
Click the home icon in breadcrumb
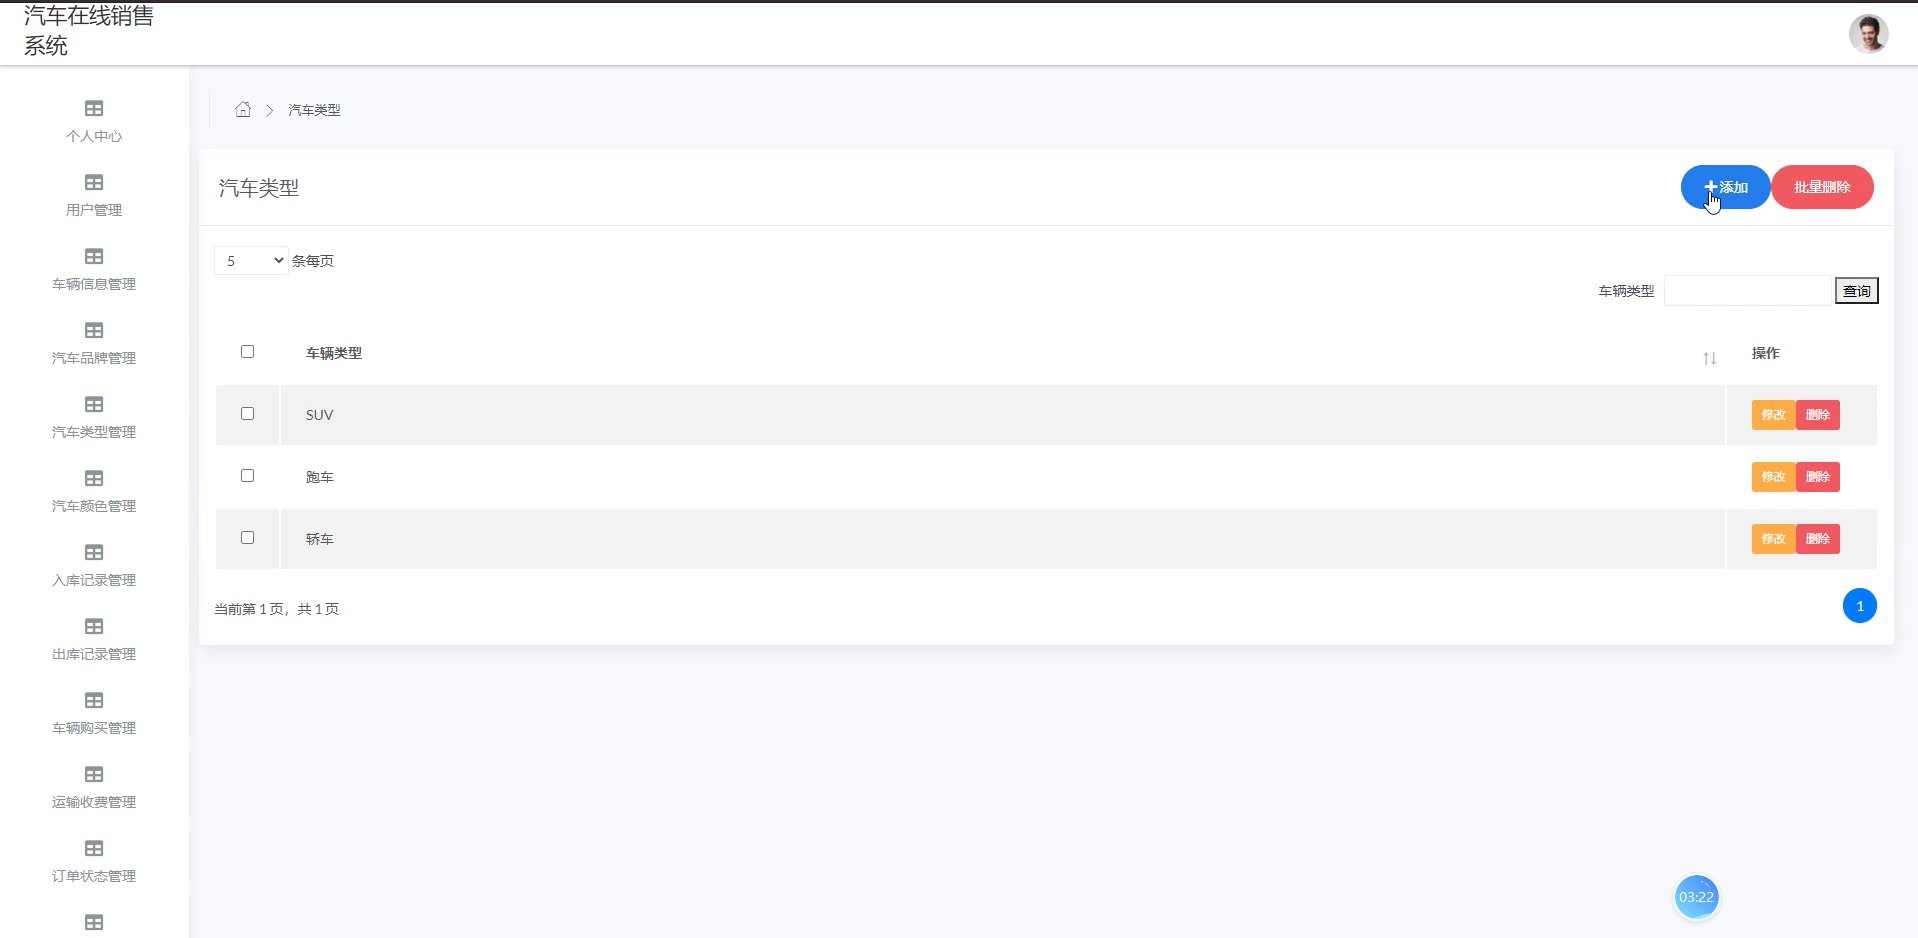[243, 109]
